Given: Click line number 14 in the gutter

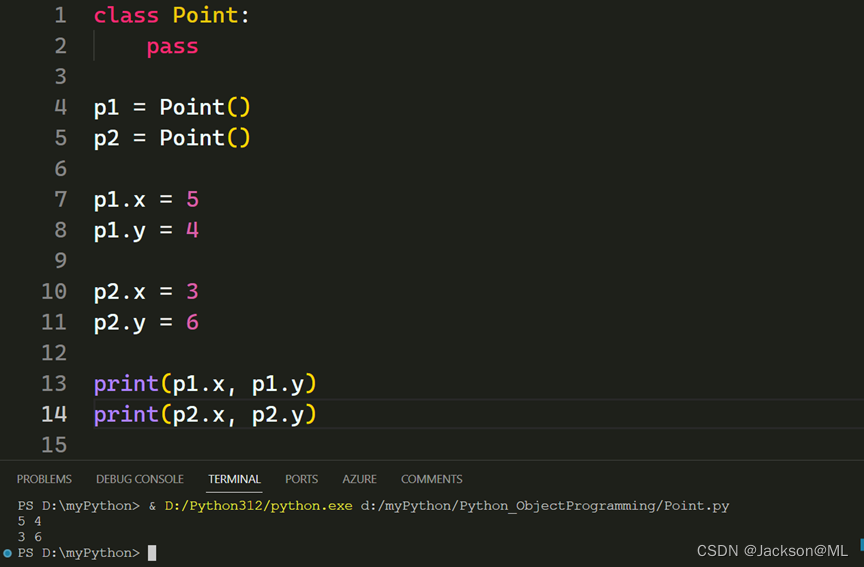Looking at the screenshot, I should [55, 414].
